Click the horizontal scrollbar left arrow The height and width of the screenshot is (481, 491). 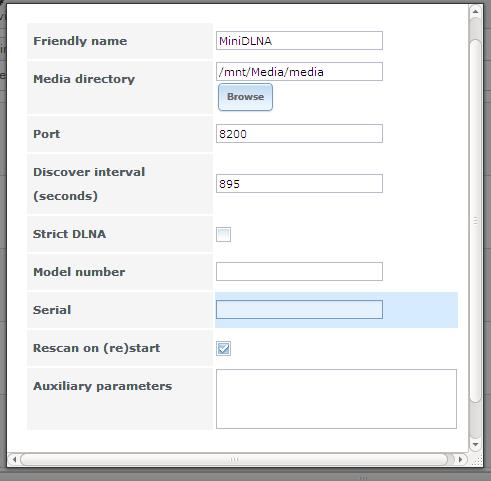point(14,459)
